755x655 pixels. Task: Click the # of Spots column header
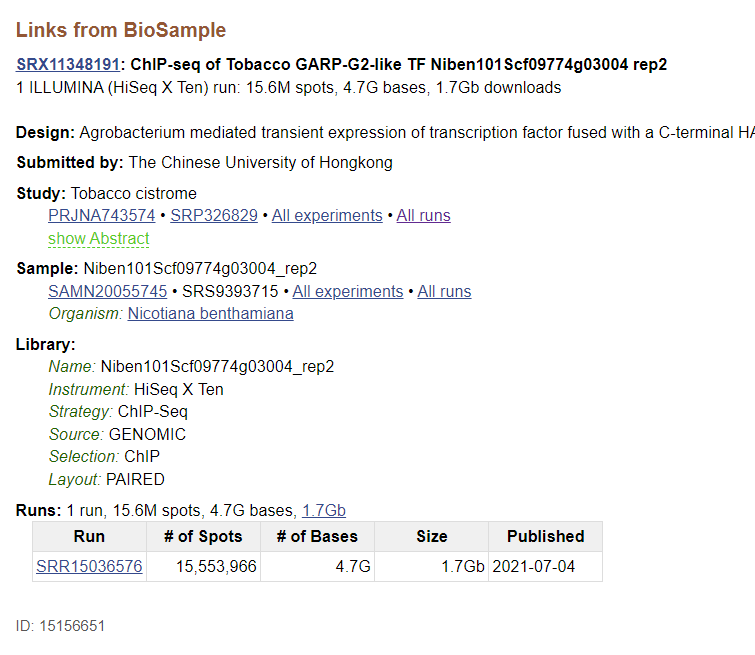(204, 536)
